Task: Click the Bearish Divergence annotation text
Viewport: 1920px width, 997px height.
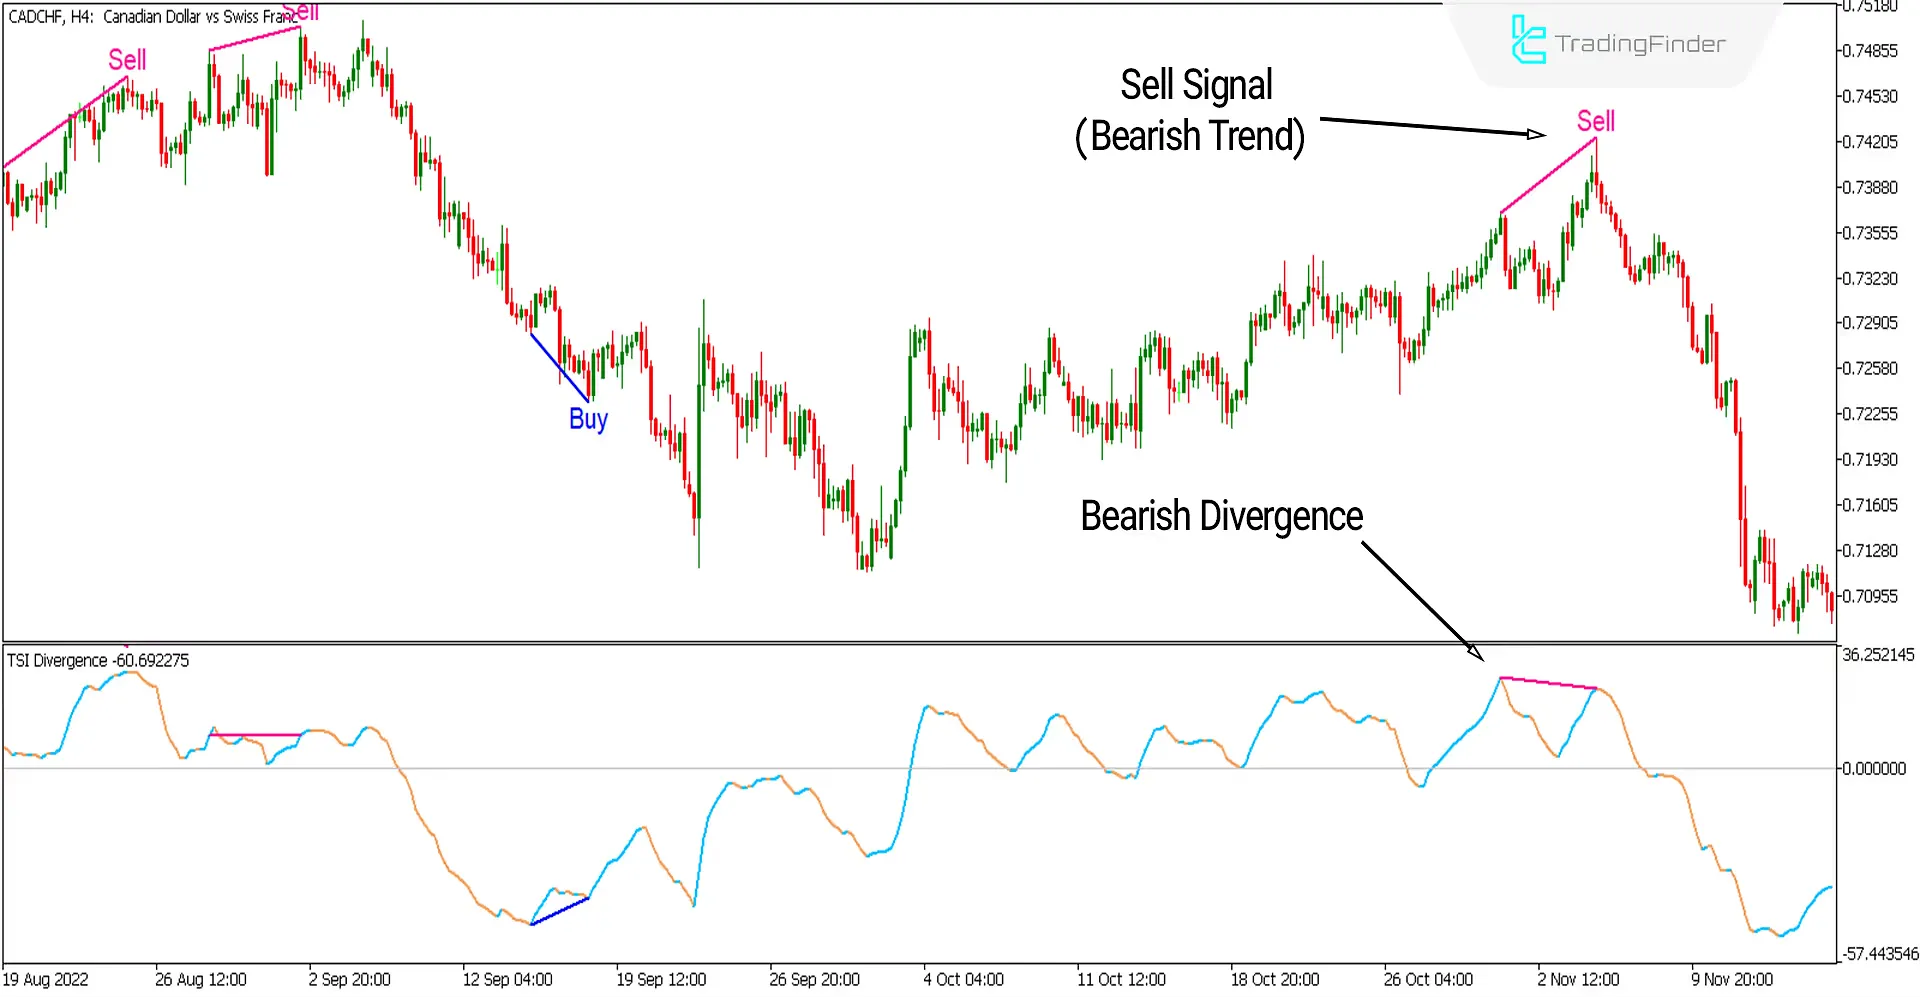Action: coord(1221,516)
